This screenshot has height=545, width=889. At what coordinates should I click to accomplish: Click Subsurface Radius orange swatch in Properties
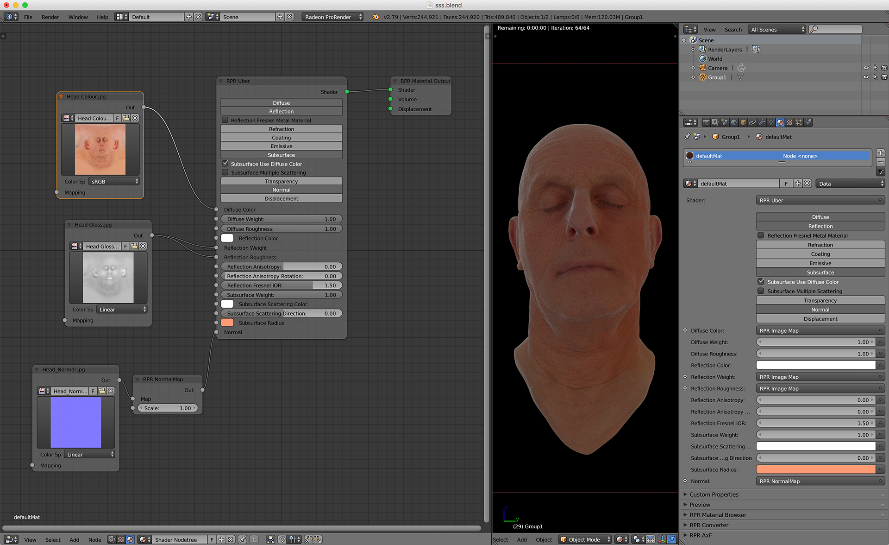816,470
